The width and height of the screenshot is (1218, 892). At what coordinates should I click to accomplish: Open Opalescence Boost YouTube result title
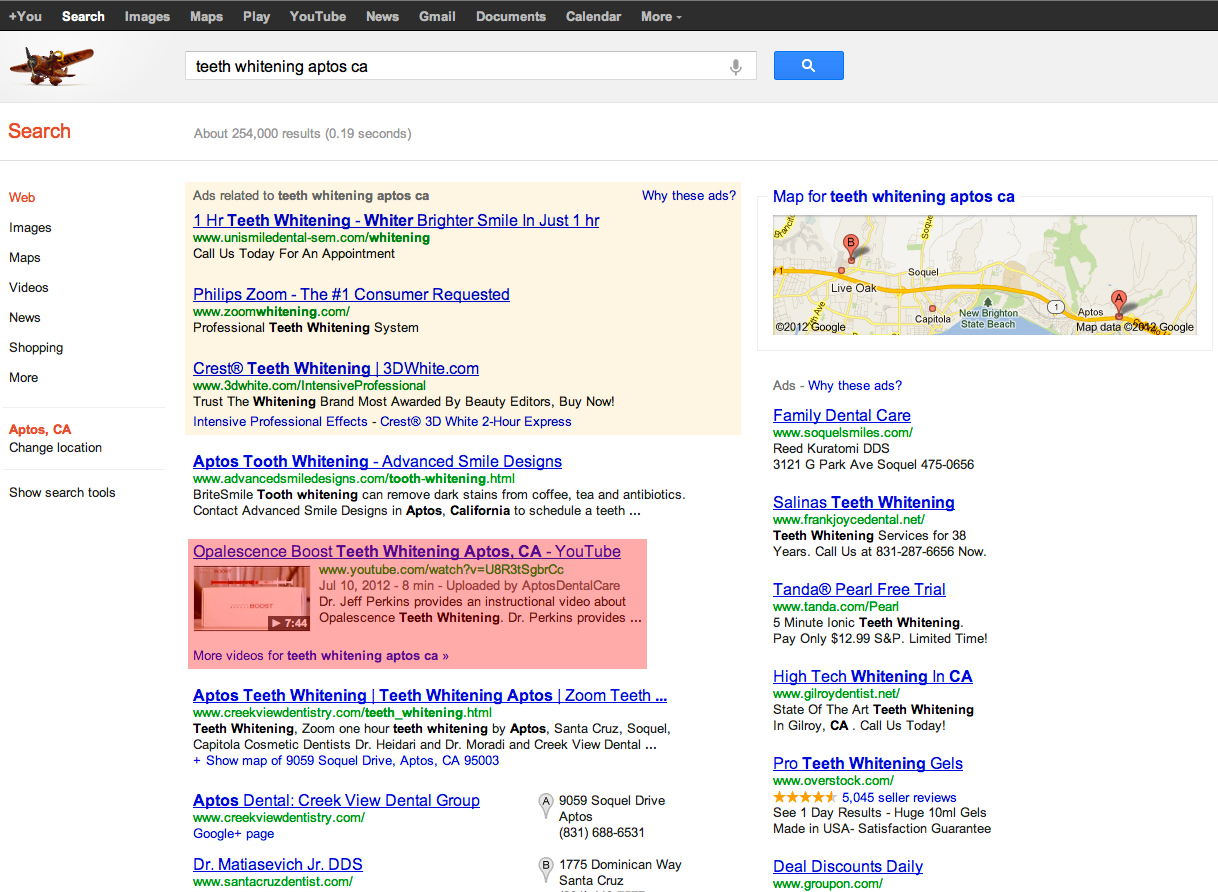click(x=407, y=551)
